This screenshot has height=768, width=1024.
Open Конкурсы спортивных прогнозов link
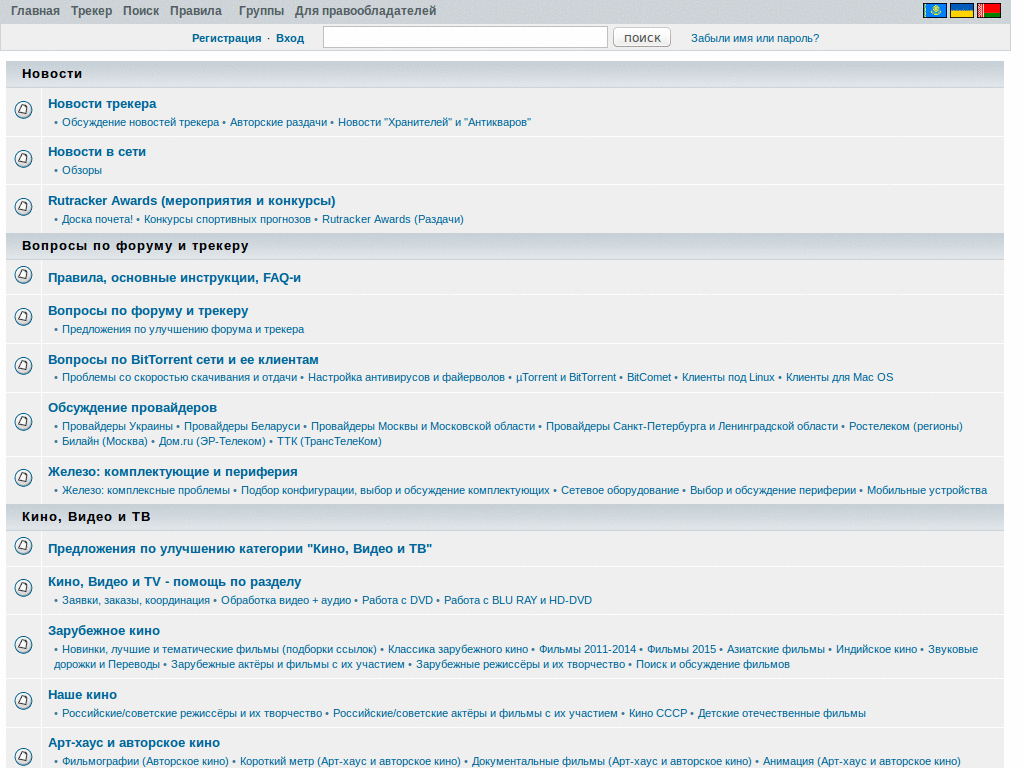tap(227, 219)
